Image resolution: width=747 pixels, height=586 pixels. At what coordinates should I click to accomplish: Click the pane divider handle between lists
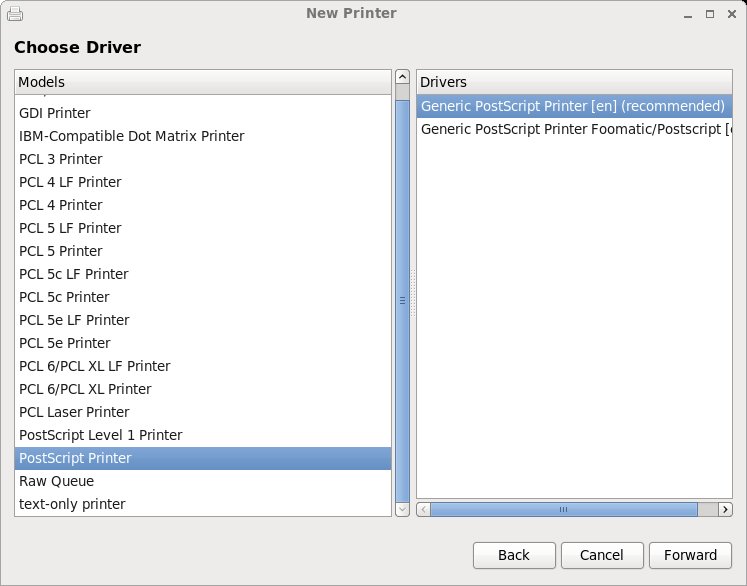click(411, 294)
